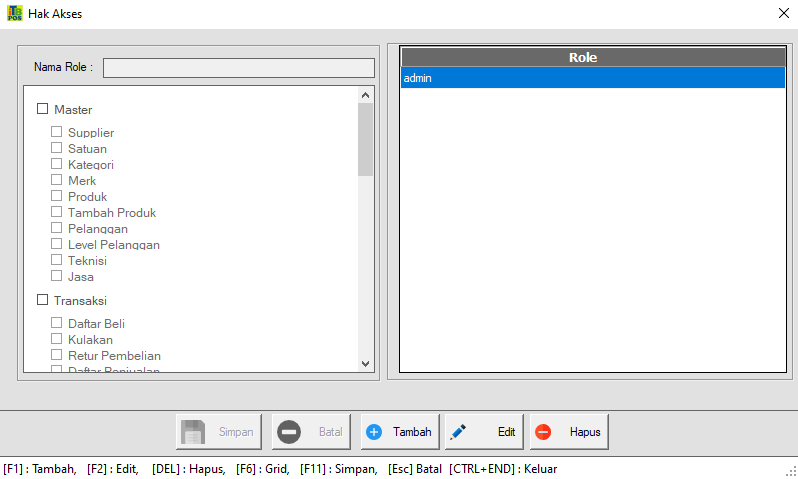Close the Hak Akses window
Viewport: 798px width, 479px height.
784,13
